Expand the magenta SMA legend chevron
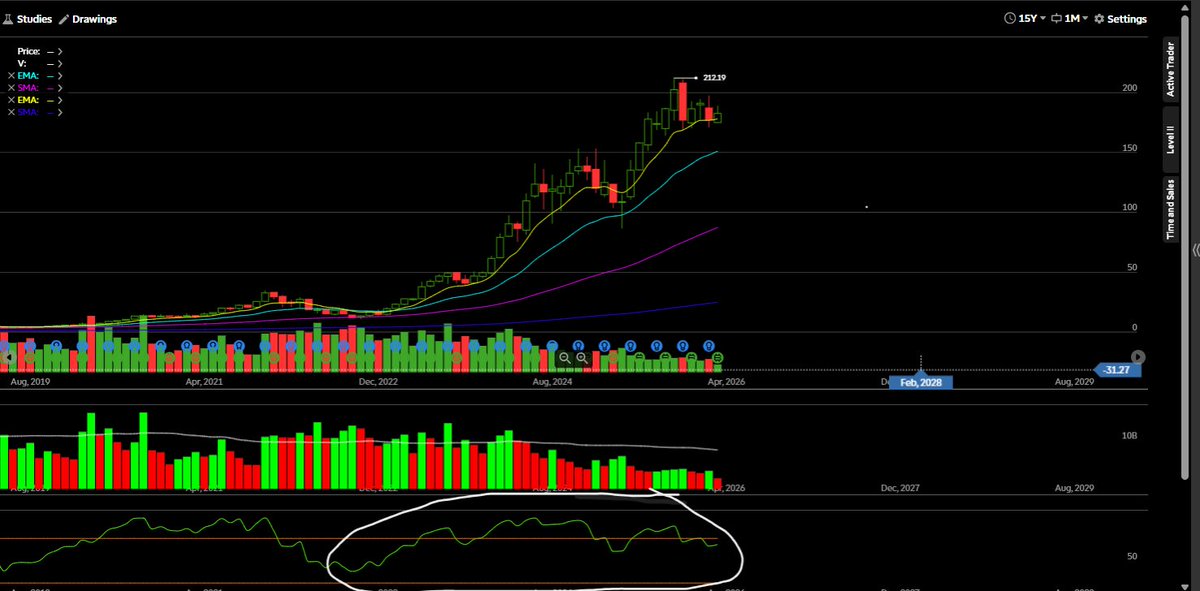Screen dimensions: 1200x591 (60, 88)
